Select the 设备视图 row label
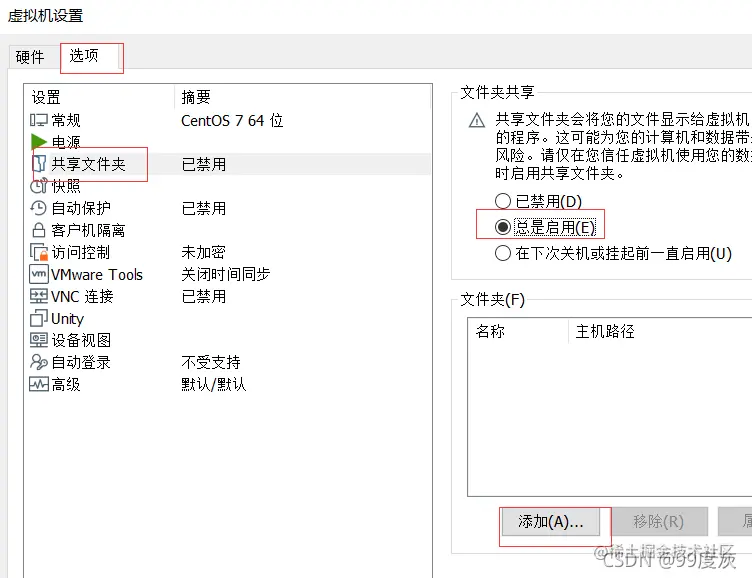 [x=81, y=340]
